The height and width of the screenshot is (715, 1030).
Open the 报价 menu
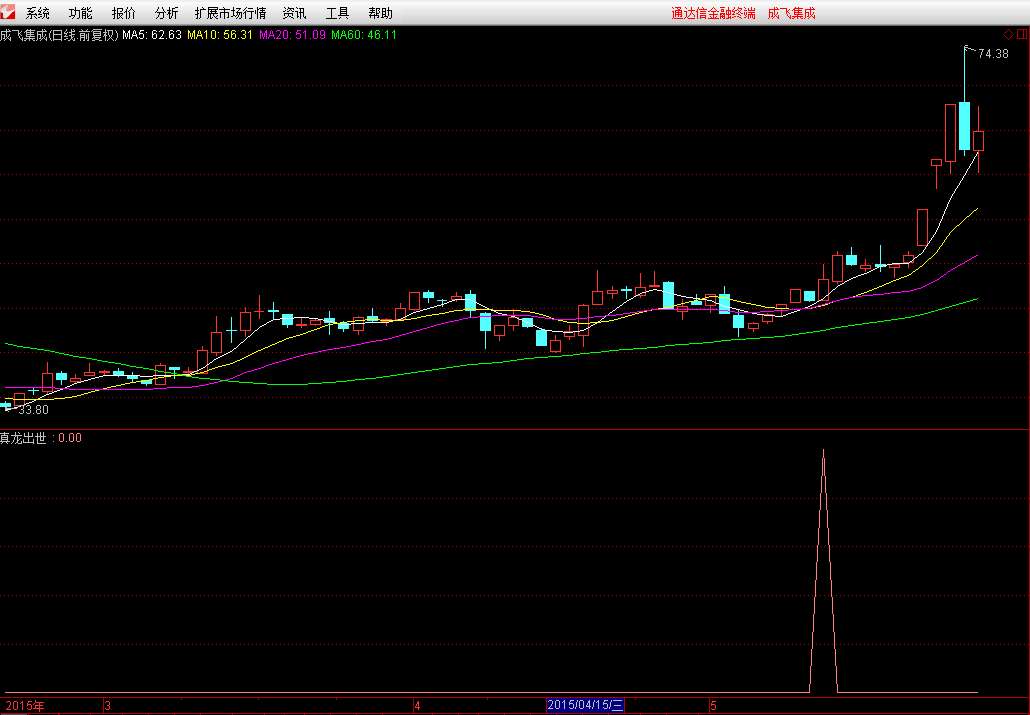[123, 13]
